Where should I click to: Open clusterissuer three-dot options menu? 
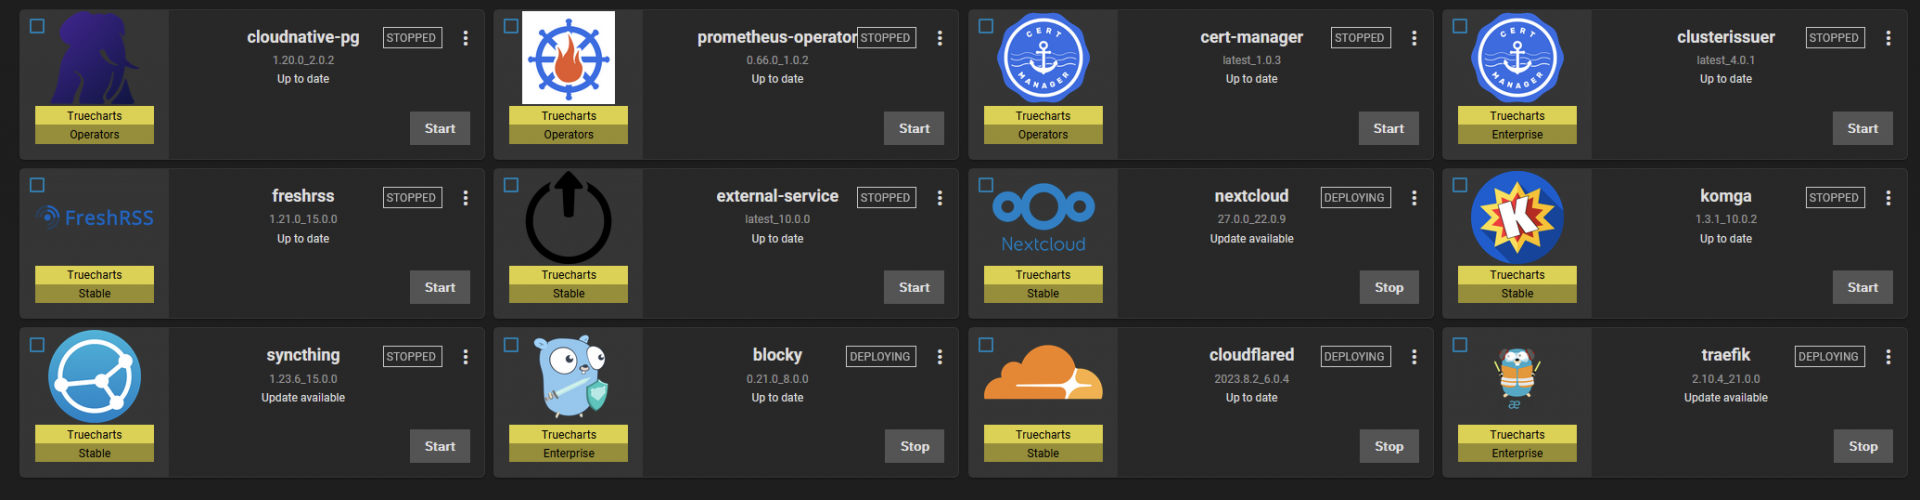[1887, 38]
